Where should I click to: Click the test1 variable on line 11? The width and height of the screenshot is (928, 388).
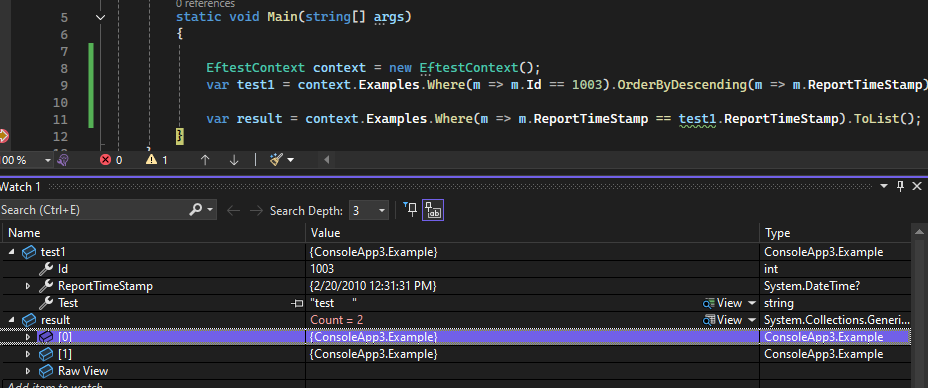(x=697, y=119)
